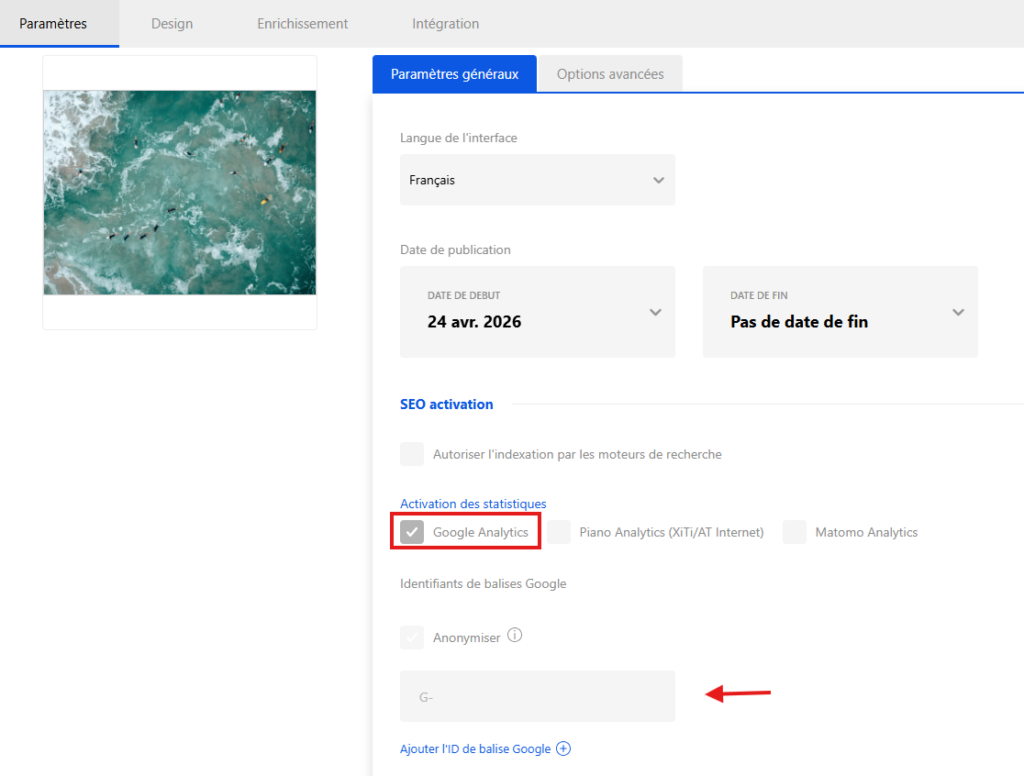Click the Activation des statistiques label
The height and width of the screenshot is (776, 1024).
[473, 503]
